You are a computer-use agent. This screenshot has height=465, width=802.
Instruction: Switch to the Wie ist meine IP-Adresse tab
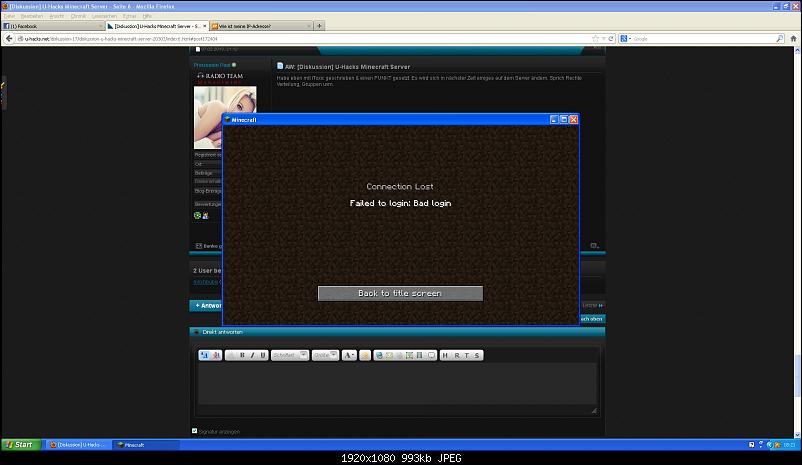tap(261, 26)
